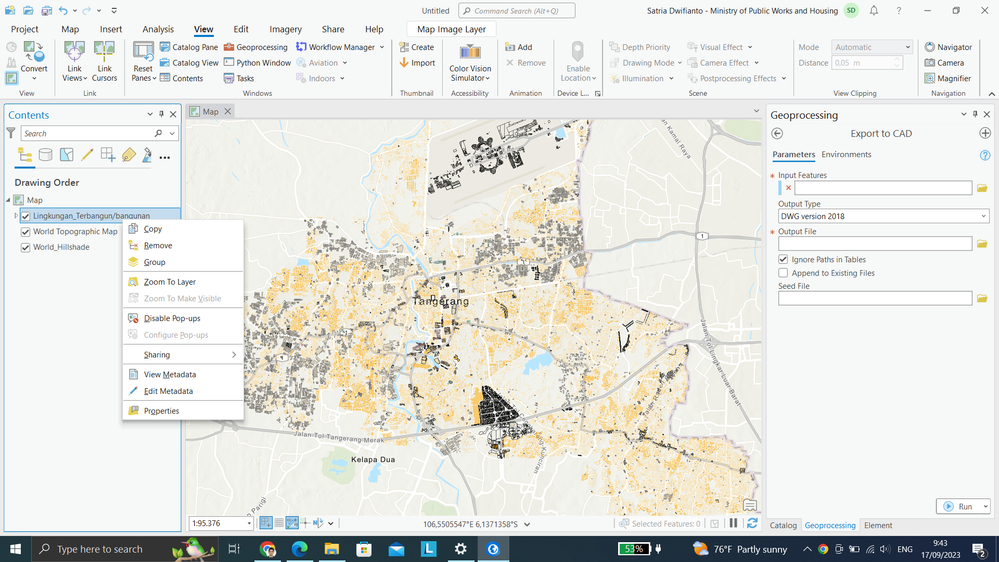The height and width of the screenshot is (562, 999).
Task: Click the Command Search box
Action: click(x=517, y=11)
